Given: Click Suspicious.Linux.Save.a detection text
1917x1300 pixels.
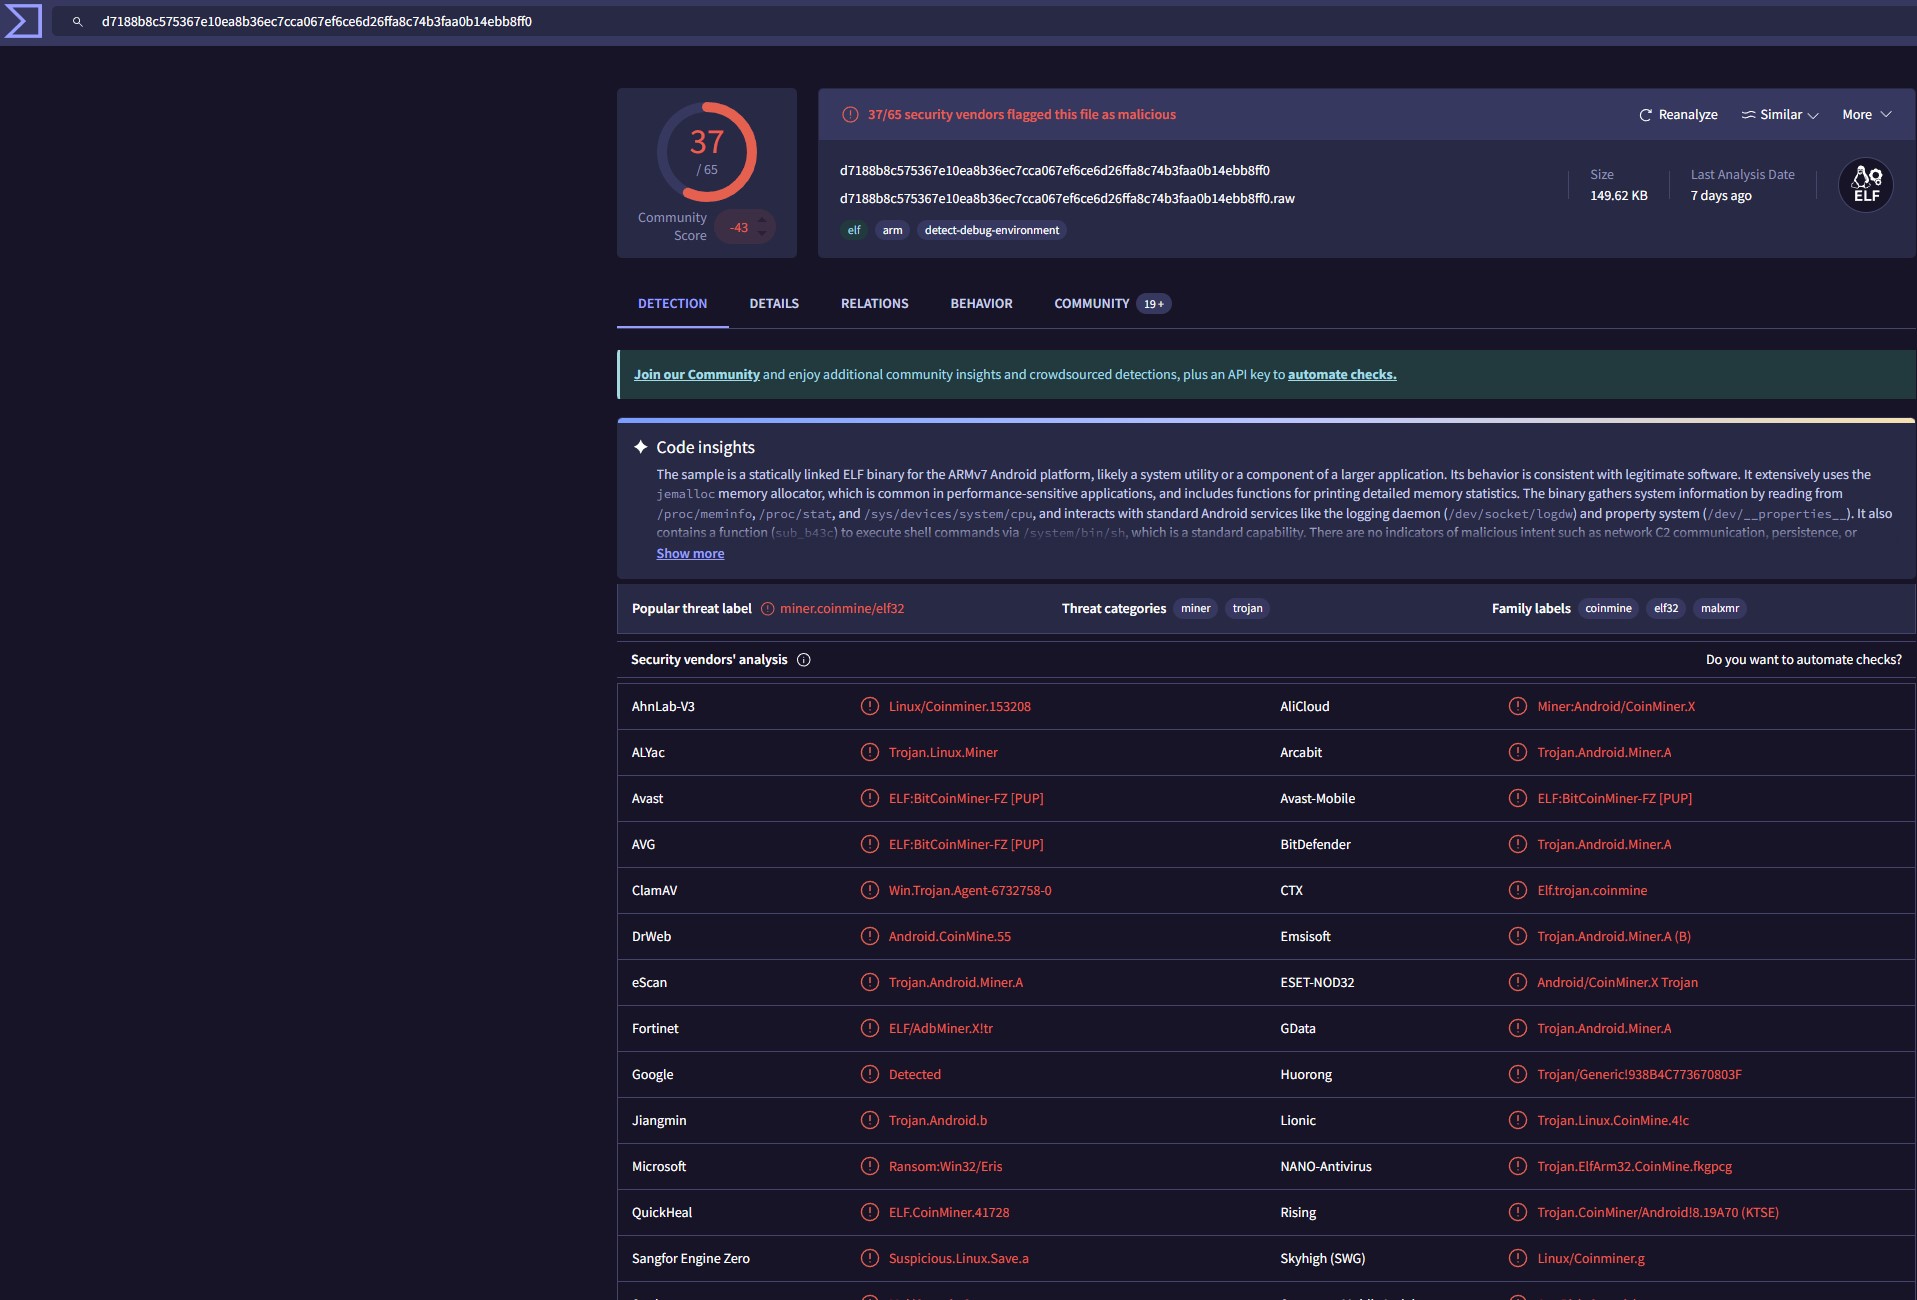Looking at the screenshot, I should click(958, 1258).
